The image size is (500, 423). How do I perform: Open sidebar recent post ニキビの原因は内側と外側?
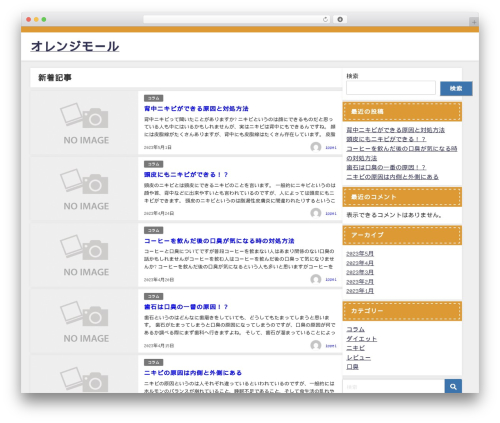point(393,177)
